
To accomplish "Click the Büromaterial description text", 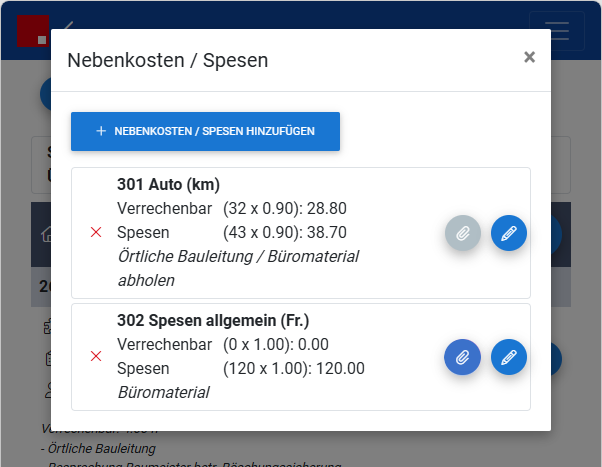I will point(164,392).
